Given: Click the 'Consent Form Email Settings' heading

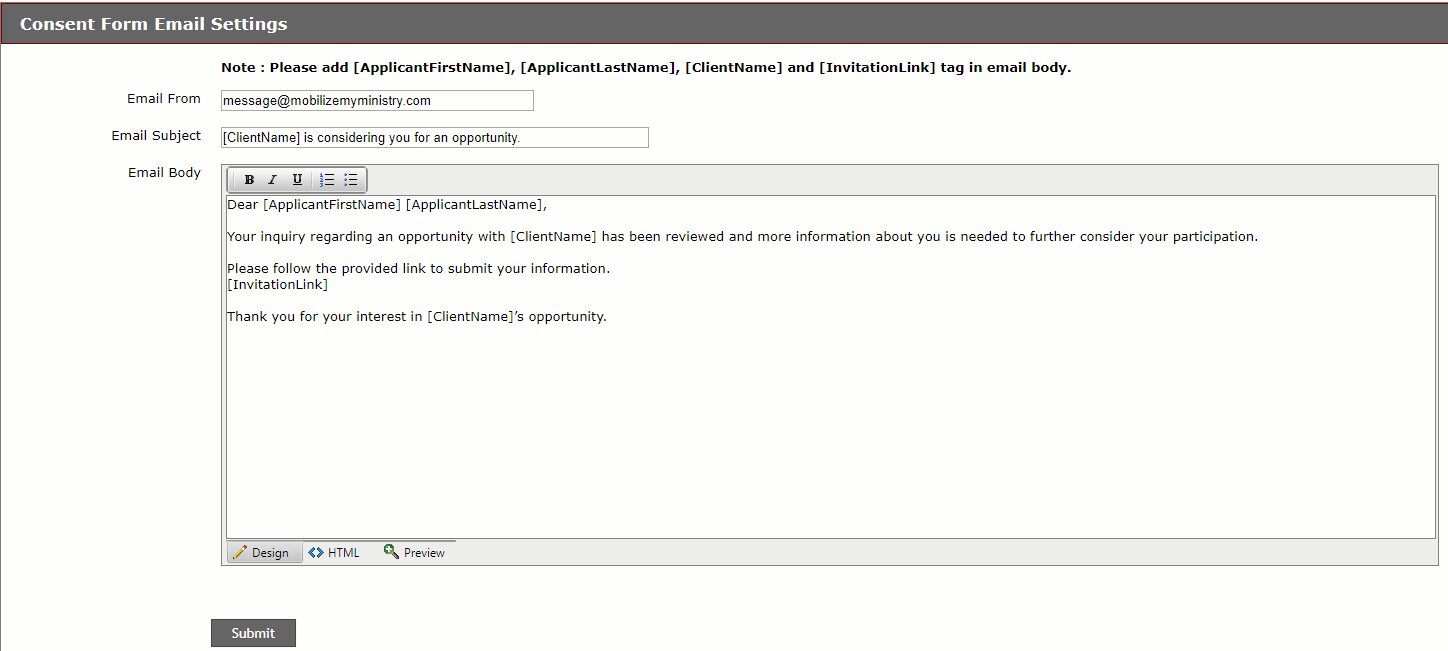Looking at the screenshot, I should (153, 24).
